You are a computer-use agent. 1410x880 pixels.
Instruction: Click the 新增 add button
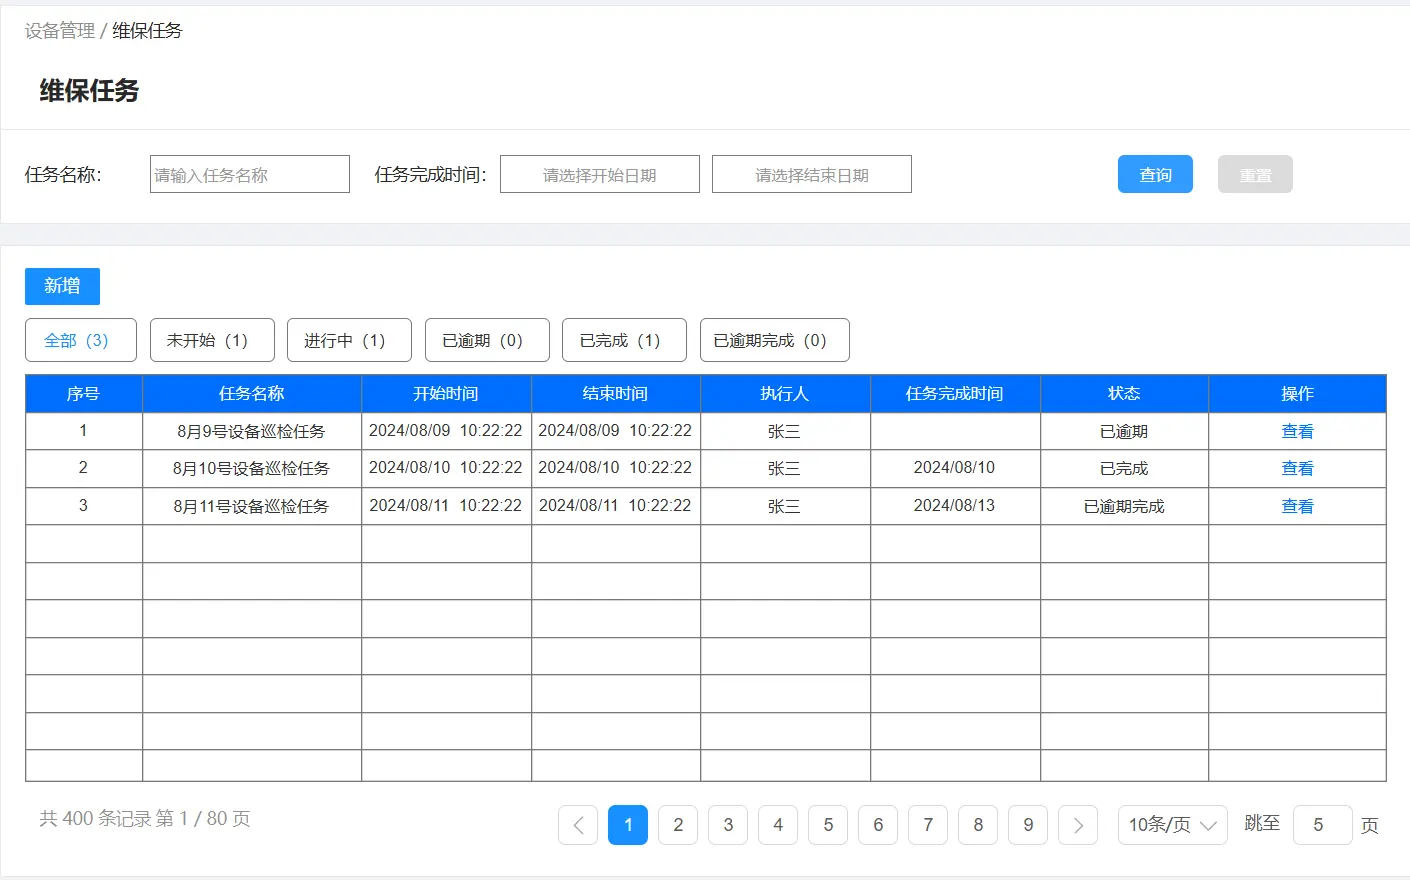click(x=62, y=286)
